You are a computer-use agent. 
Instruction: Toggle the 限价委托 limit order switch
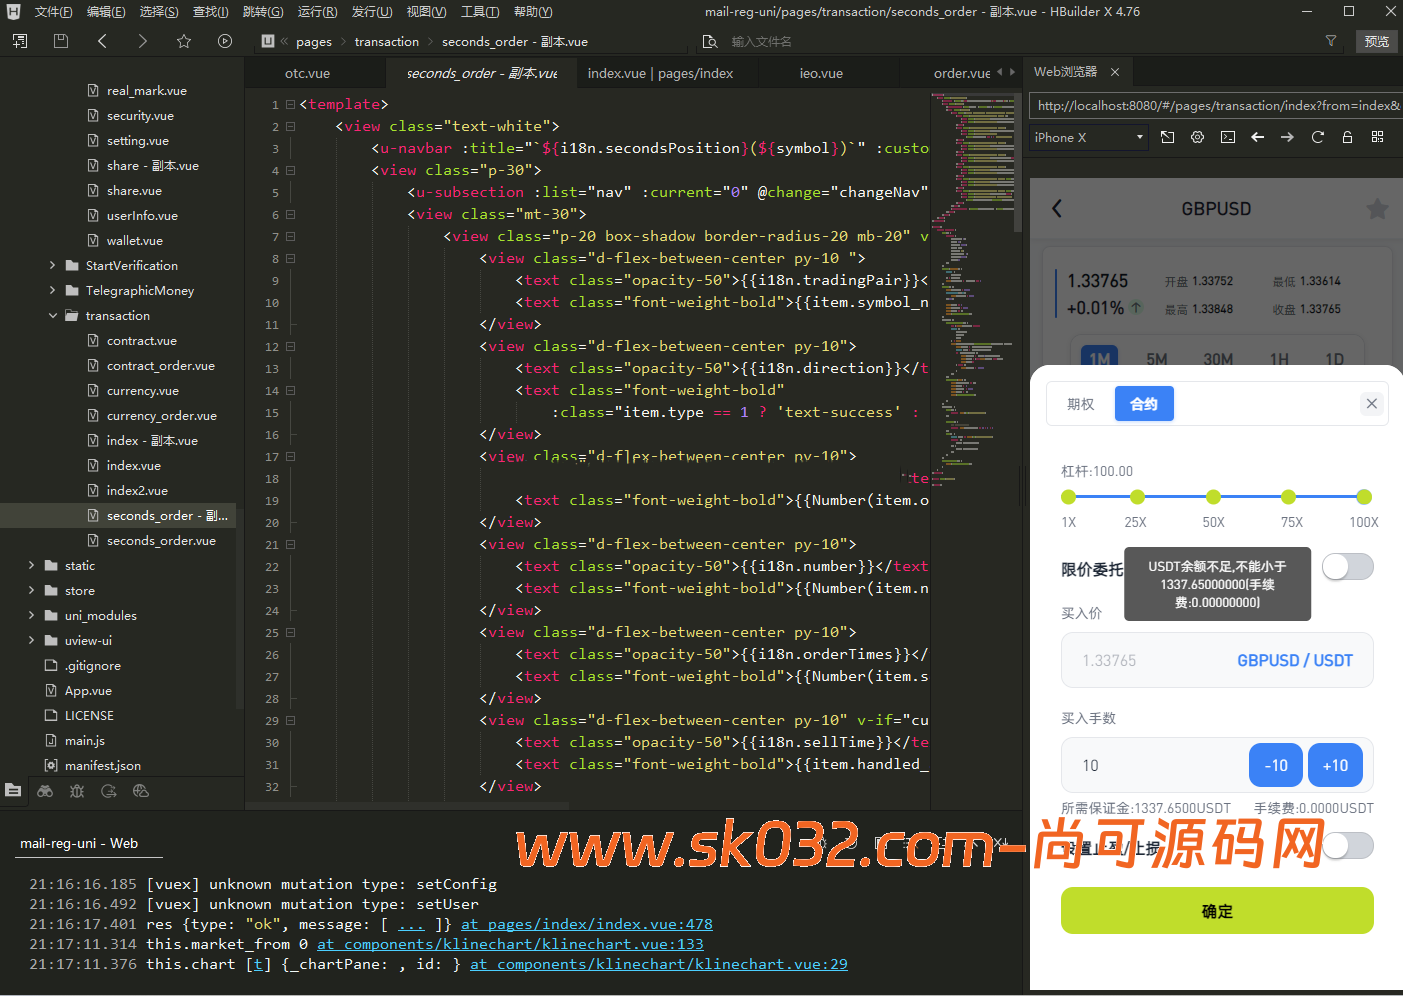point(1347,567)
